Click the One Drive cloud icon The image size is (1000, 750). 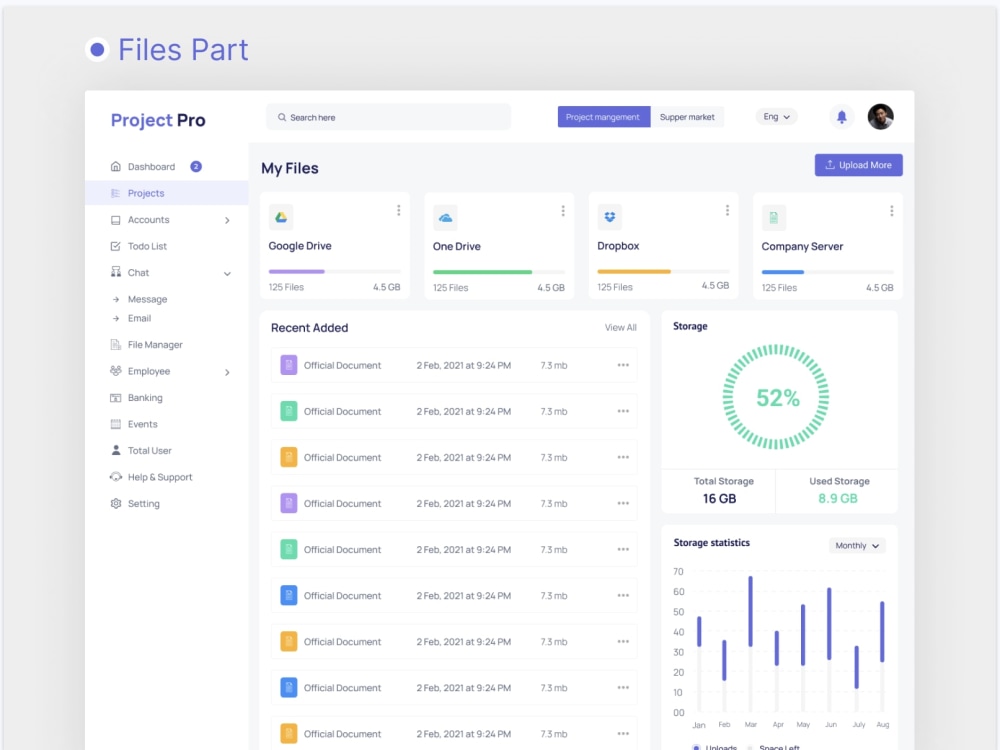[445, 217]
